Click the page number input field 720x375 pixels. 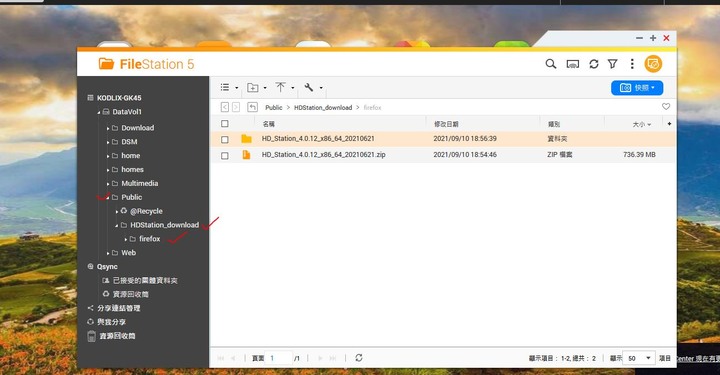[280, 358]
